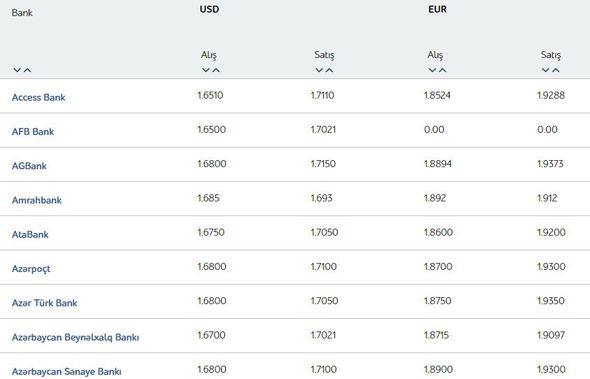Open the AGBank link

click(x=29, y=166)
